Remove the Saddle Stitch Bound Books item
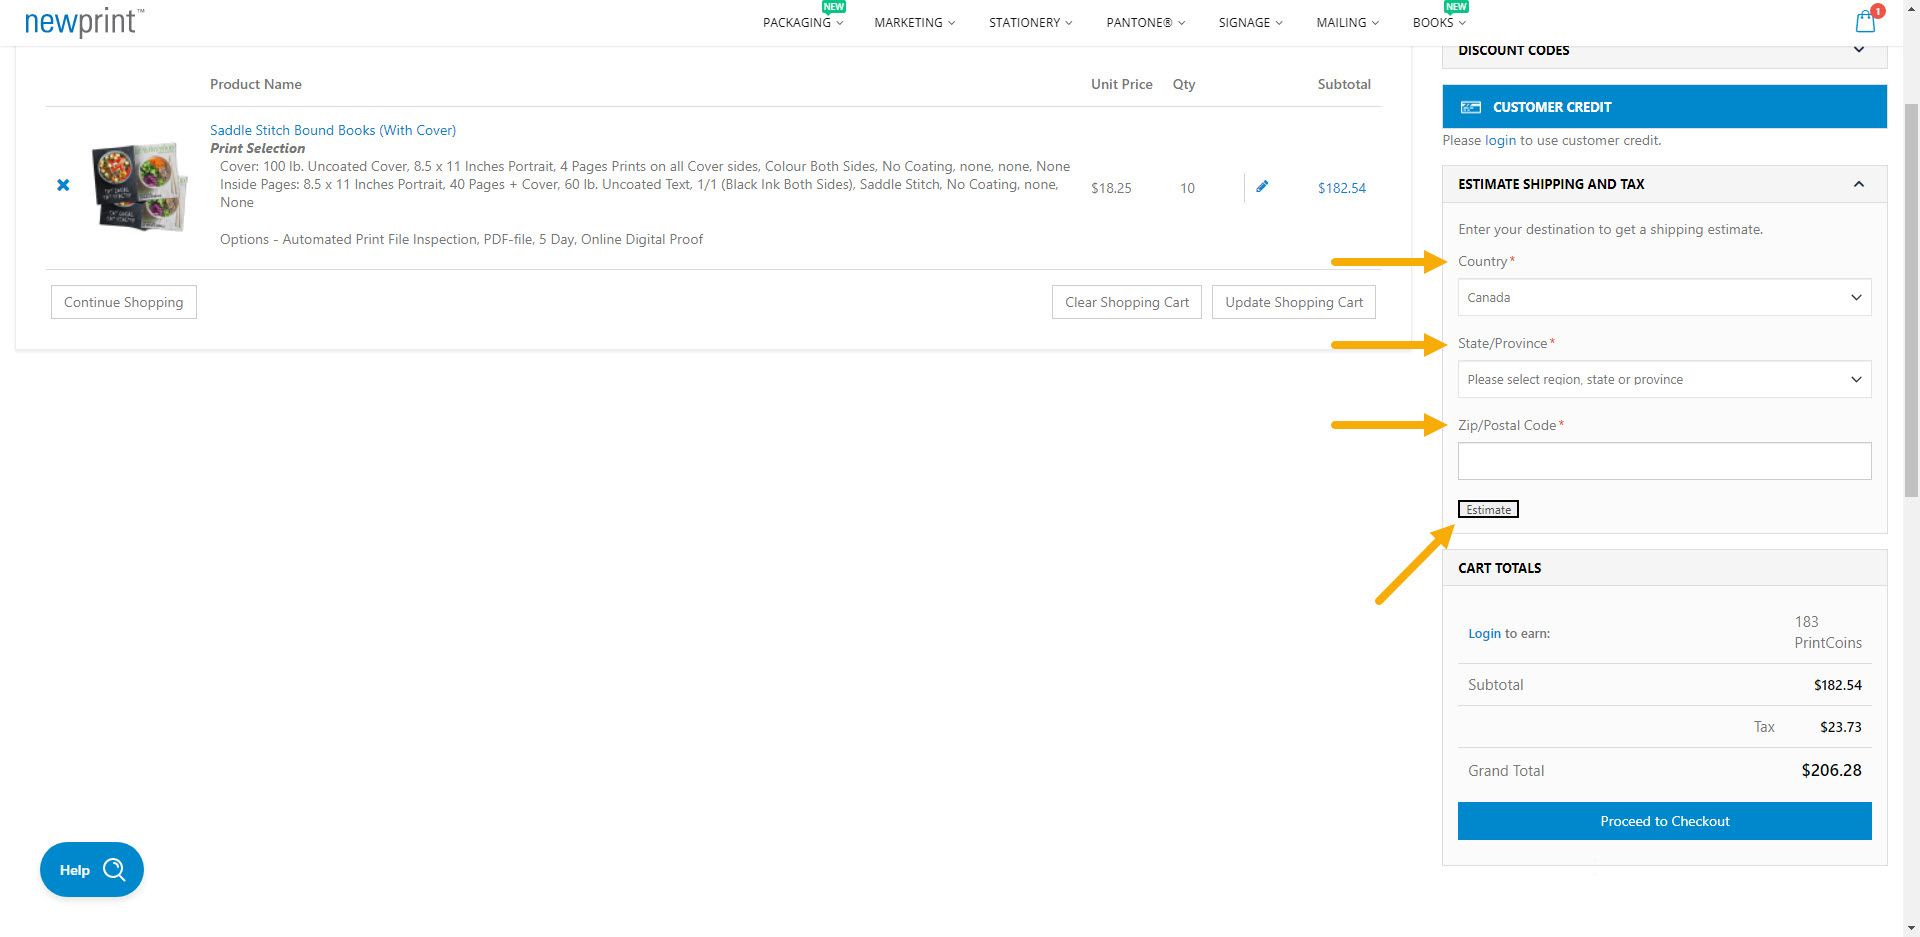This screenshot has width=1920, height=937. 63,184
